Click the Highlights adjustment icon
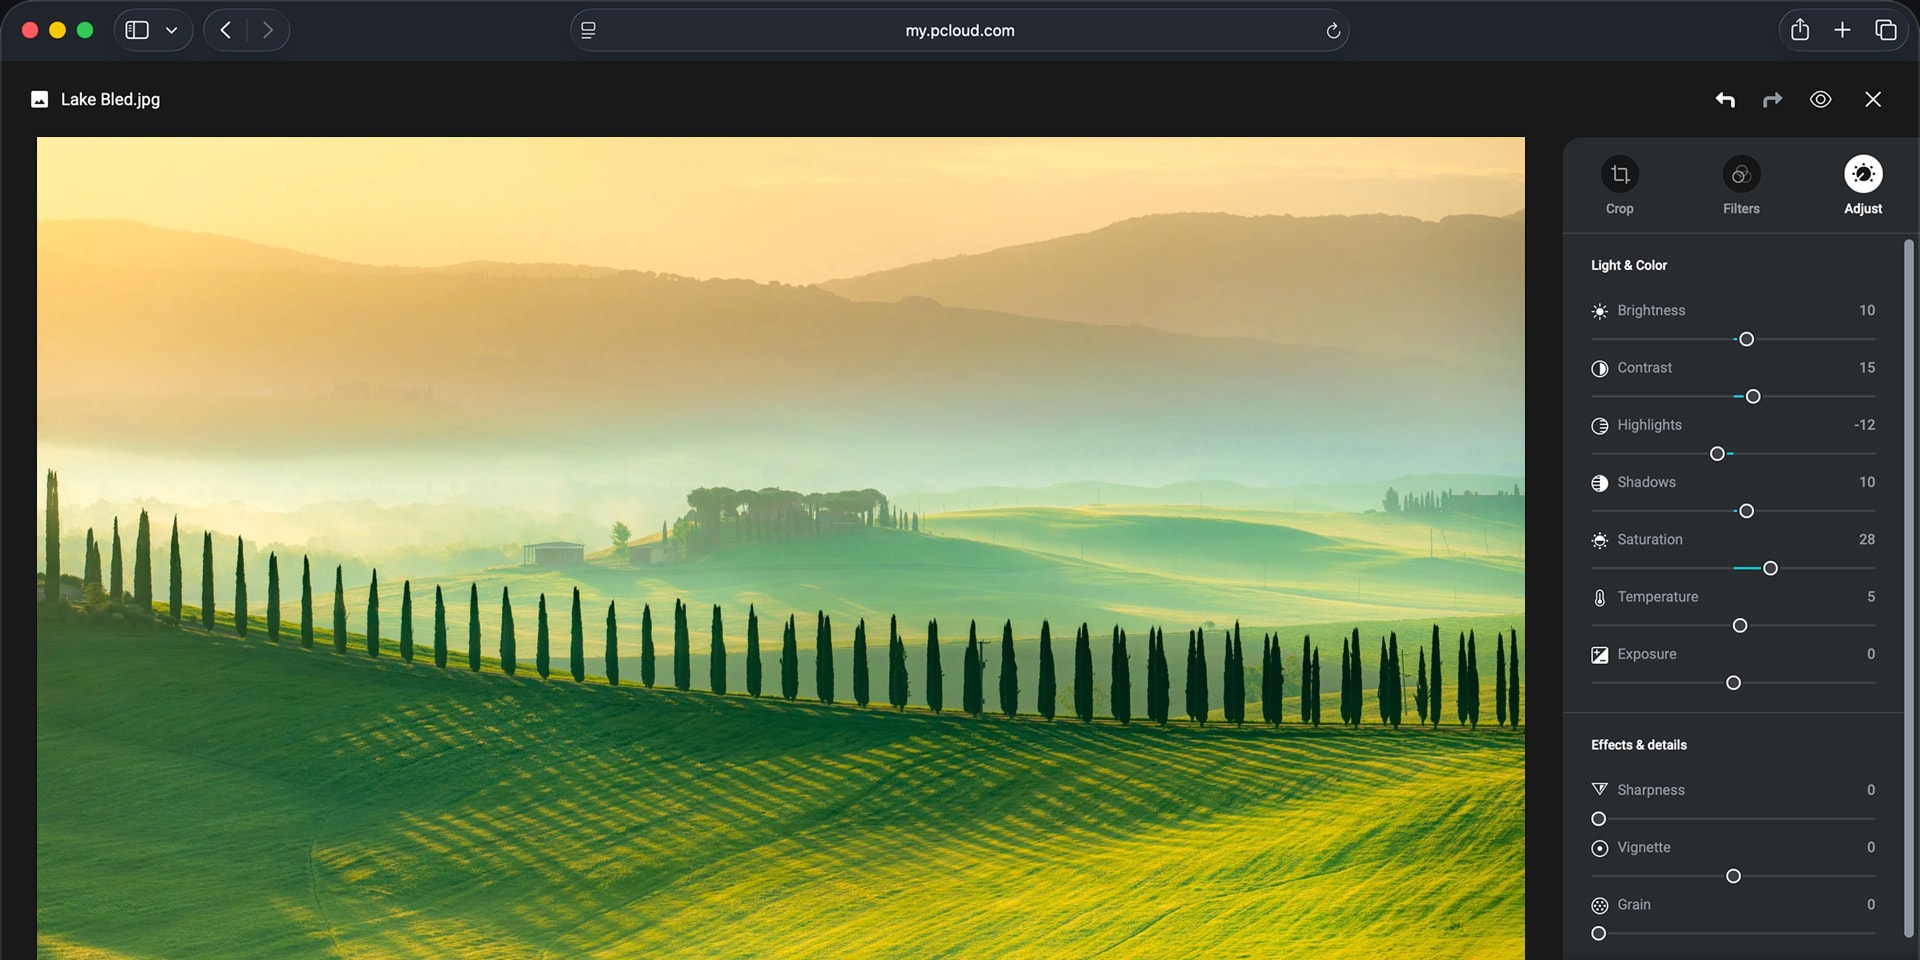1920x960 pixels. pyautogui.click(x=1600, y=425)
